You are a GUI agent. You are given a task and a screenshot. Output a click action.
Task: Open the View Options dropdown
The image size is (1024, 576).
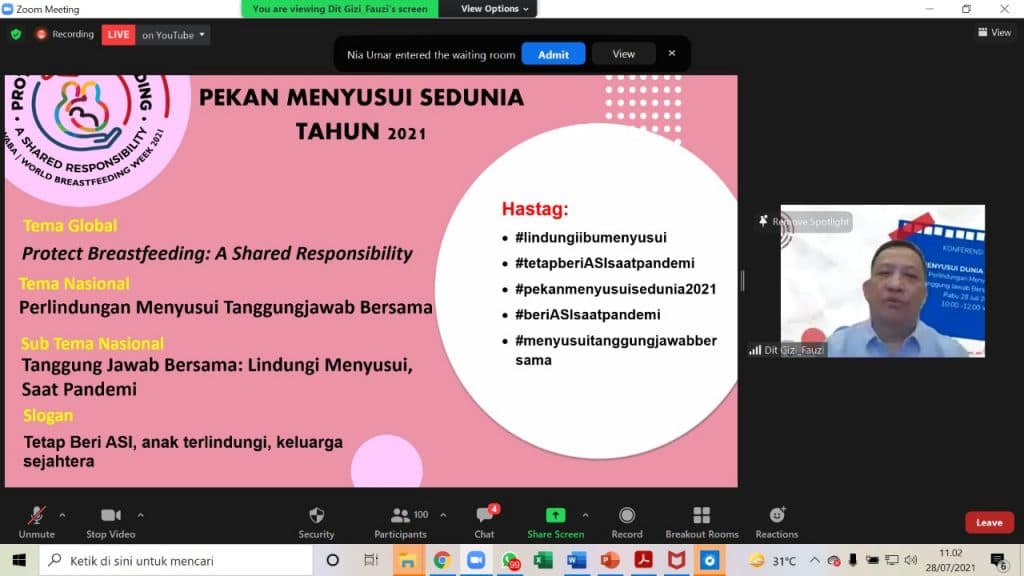coord(494,8)
